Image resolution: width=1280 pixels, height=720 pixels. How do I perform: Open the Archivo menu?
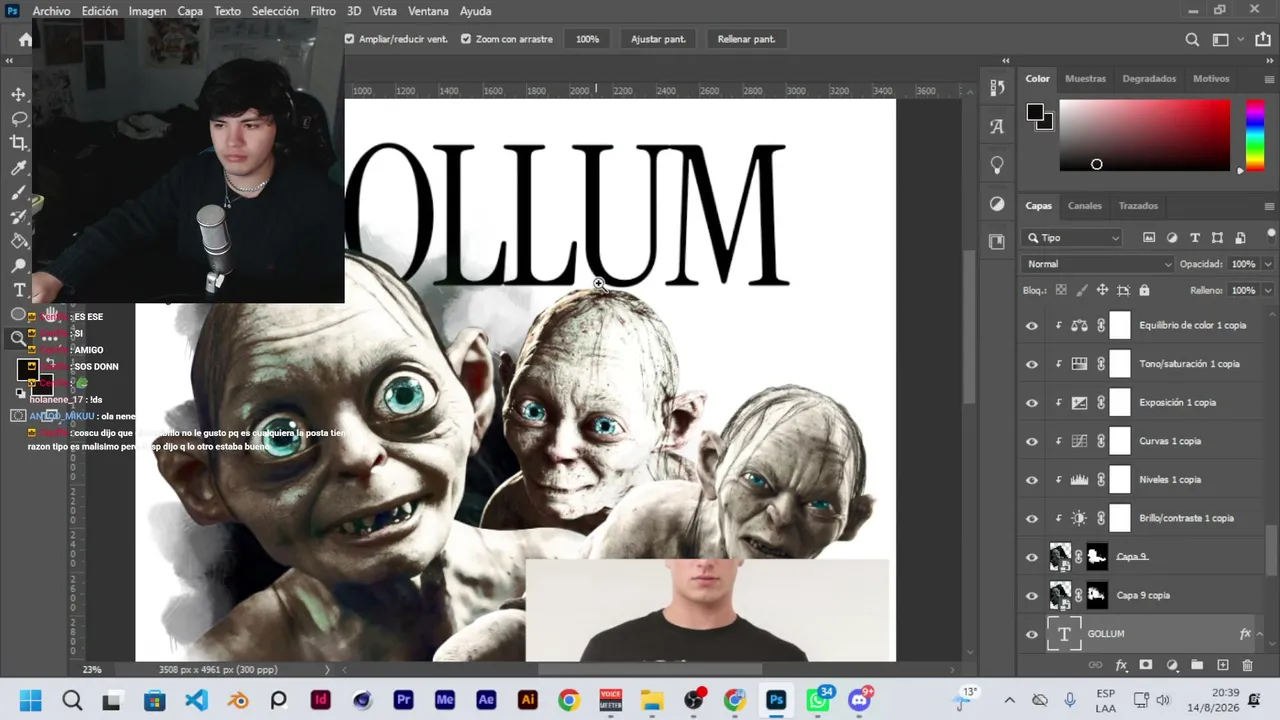[52, 11]
